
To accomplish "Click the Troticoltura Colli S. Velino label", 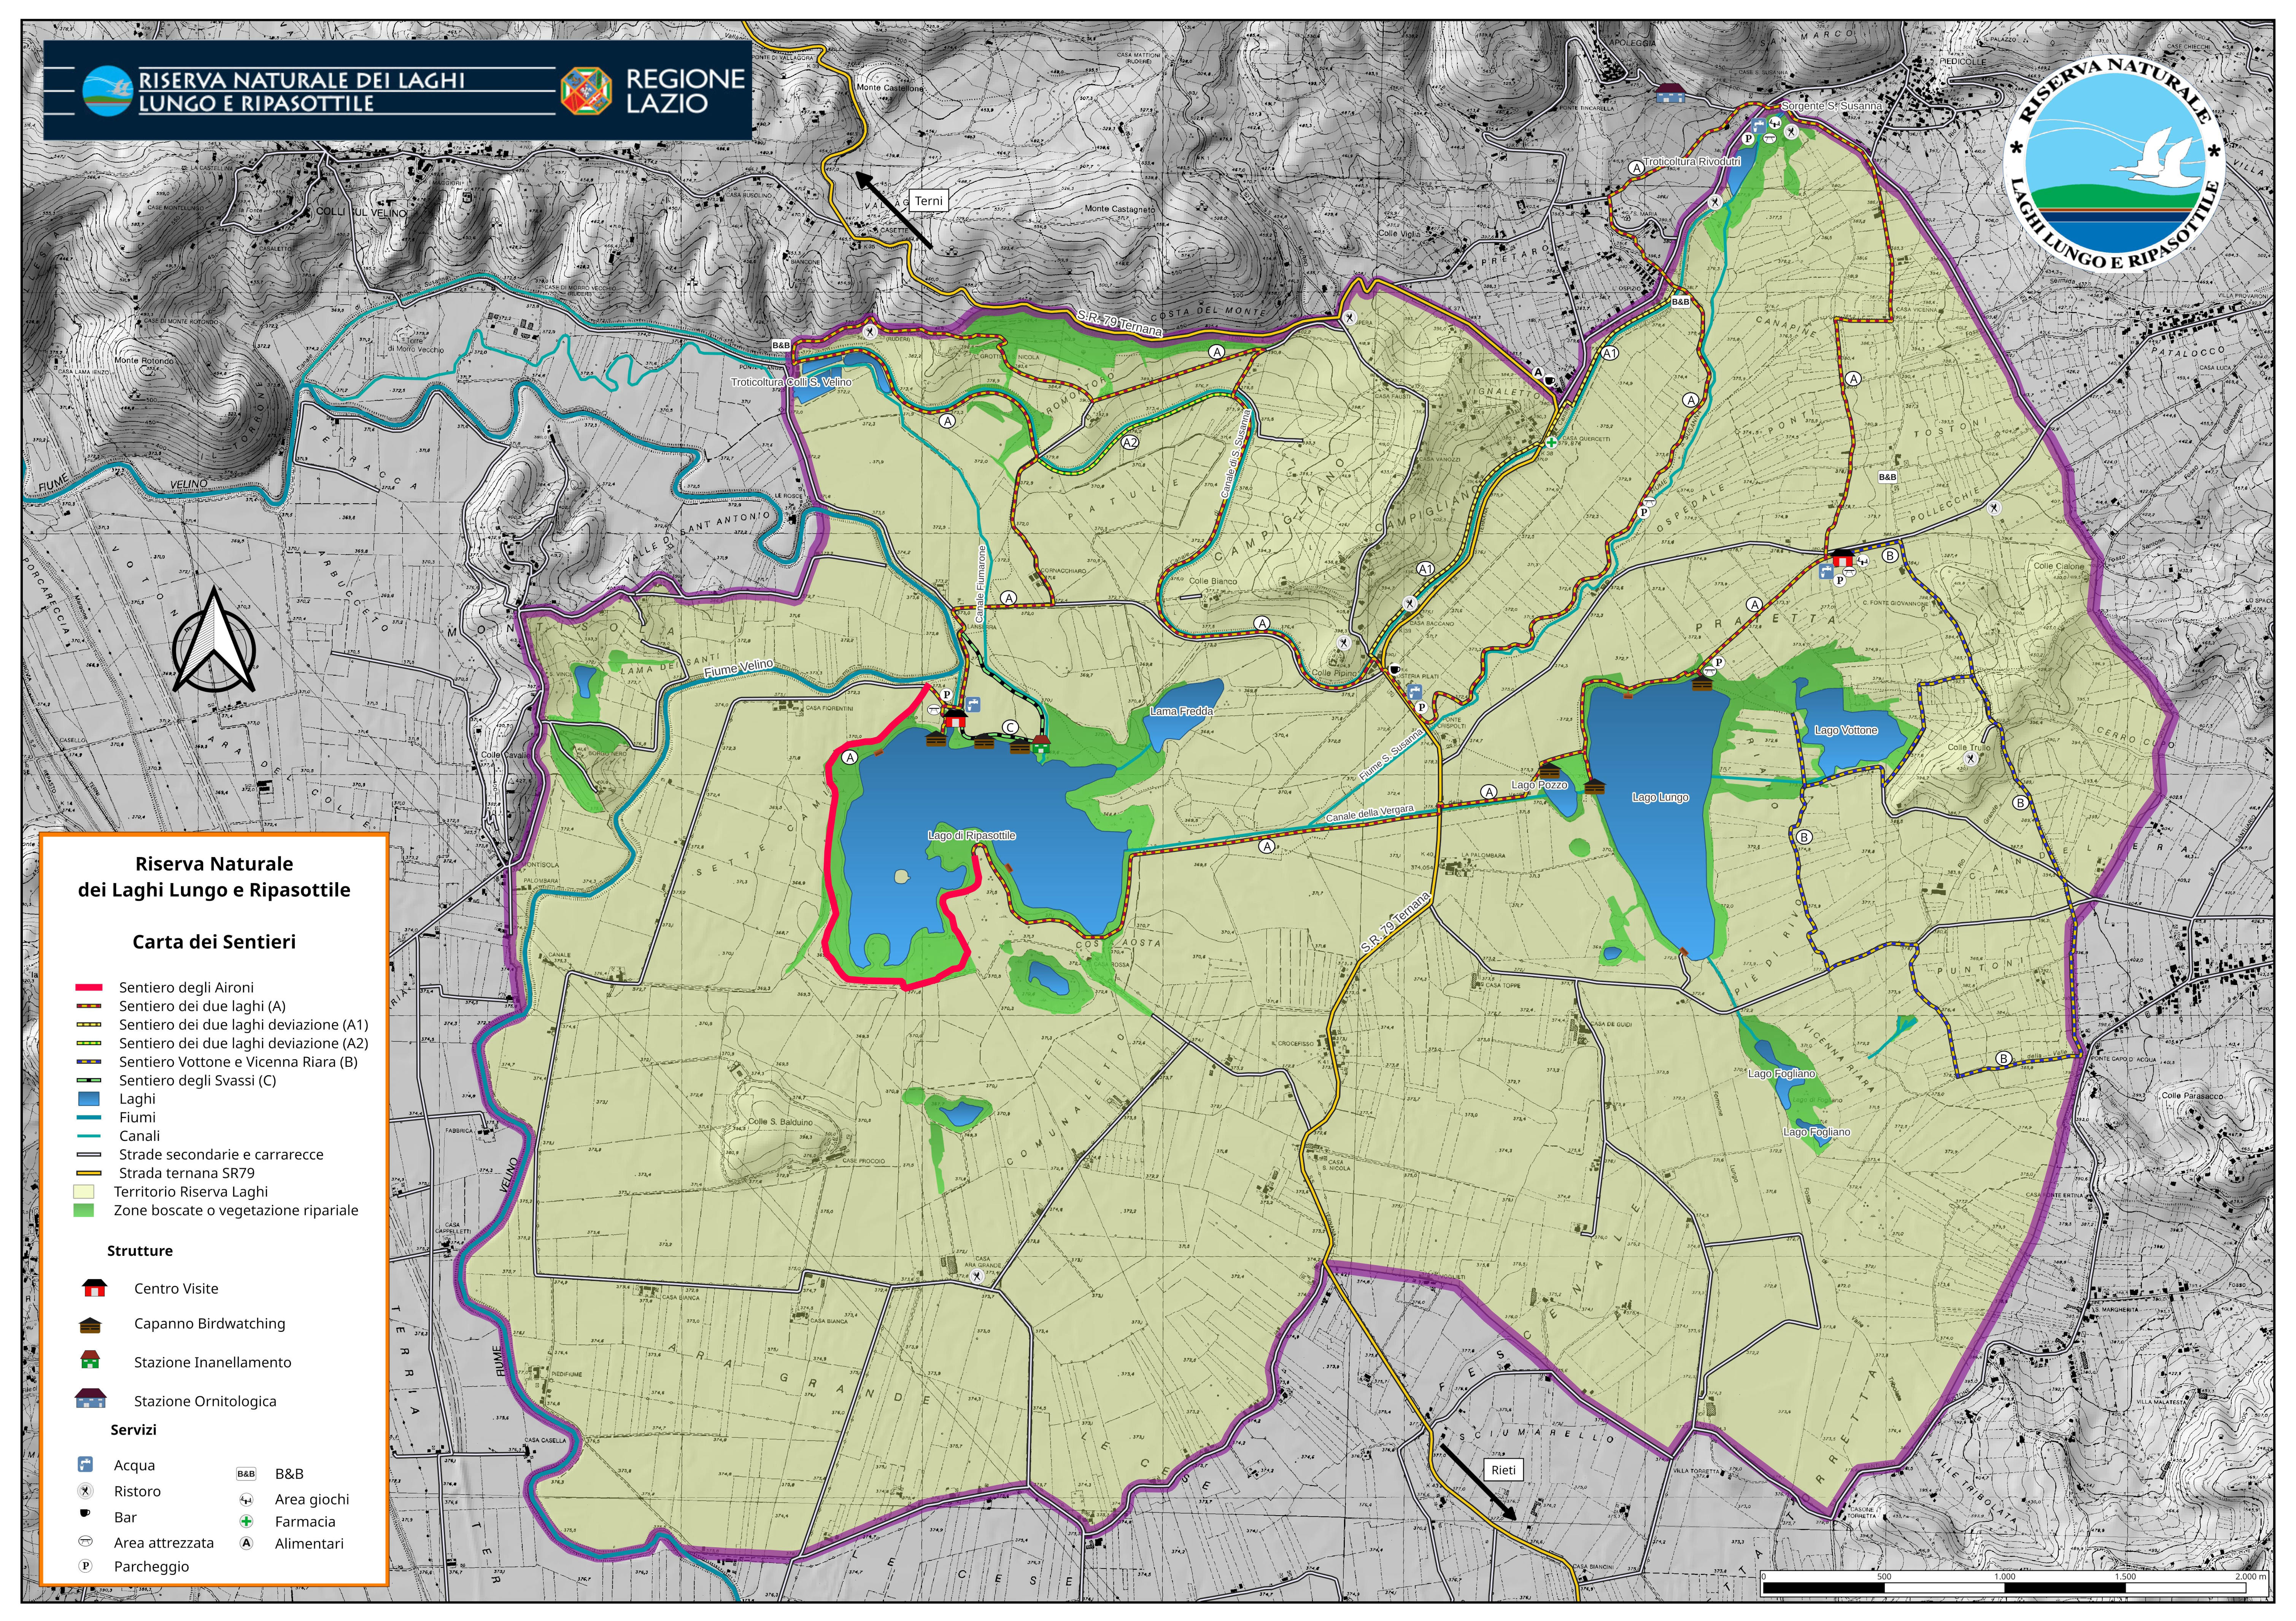I will (791, 382).
